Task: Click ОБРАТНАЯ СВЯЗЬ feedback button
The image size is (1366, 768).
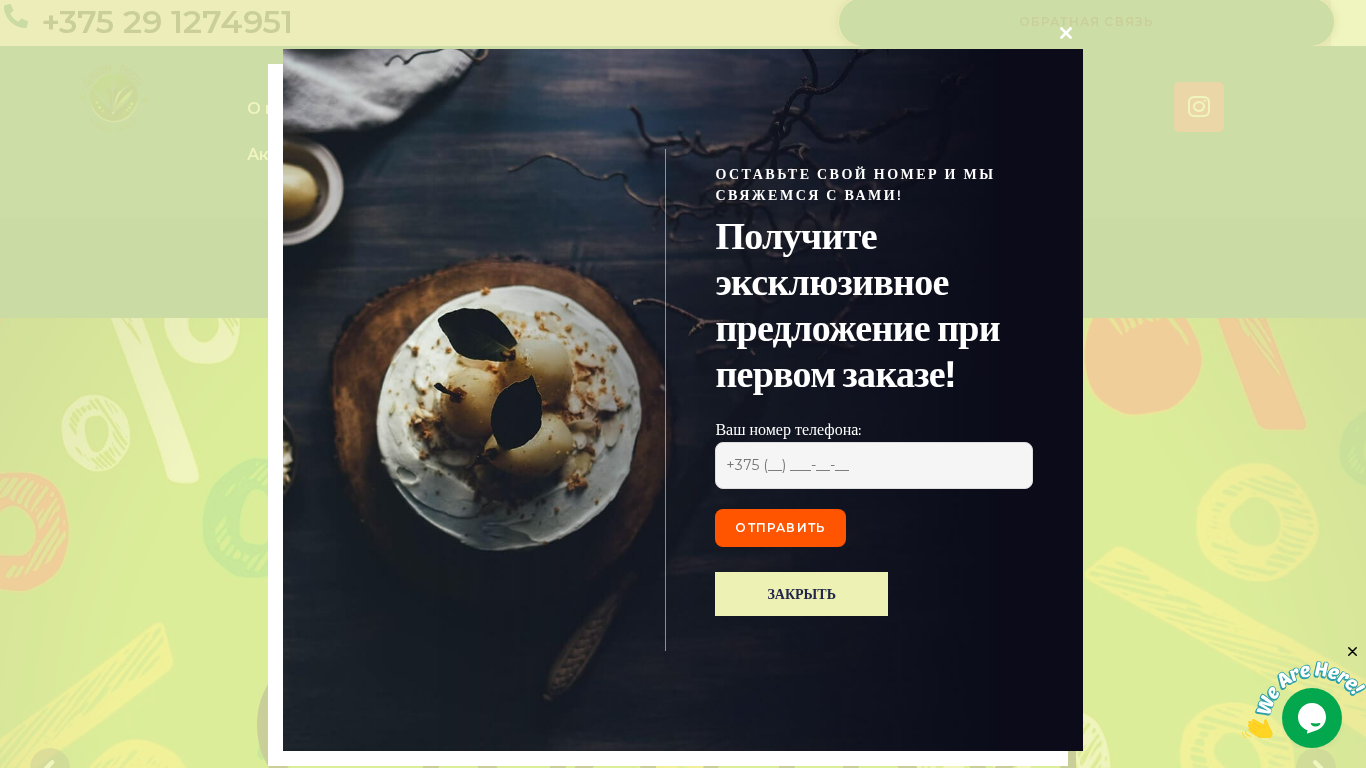Action: point(1086,22)
